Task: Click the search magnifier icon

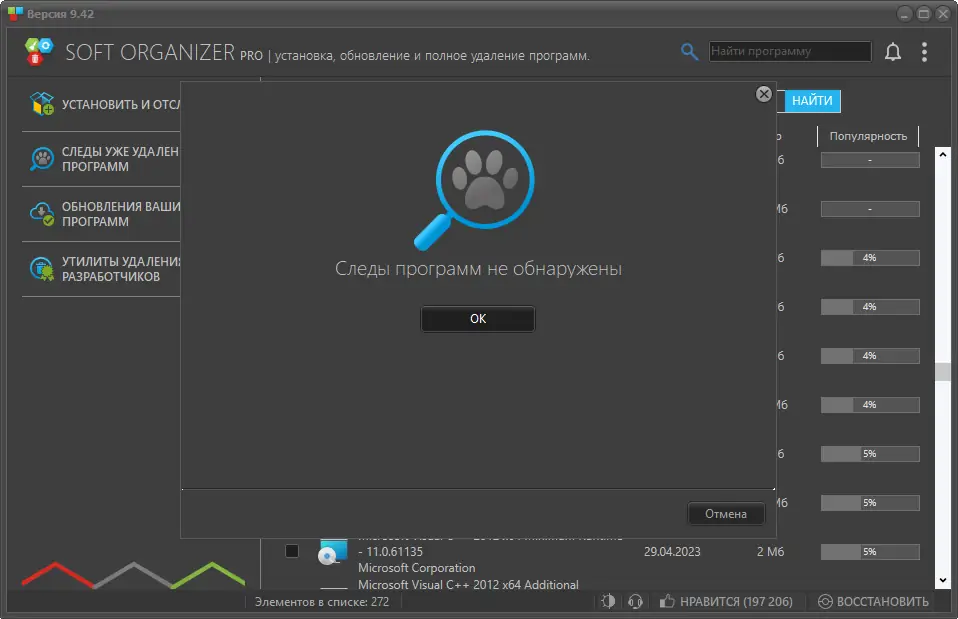Action: (x=689, y=52)
